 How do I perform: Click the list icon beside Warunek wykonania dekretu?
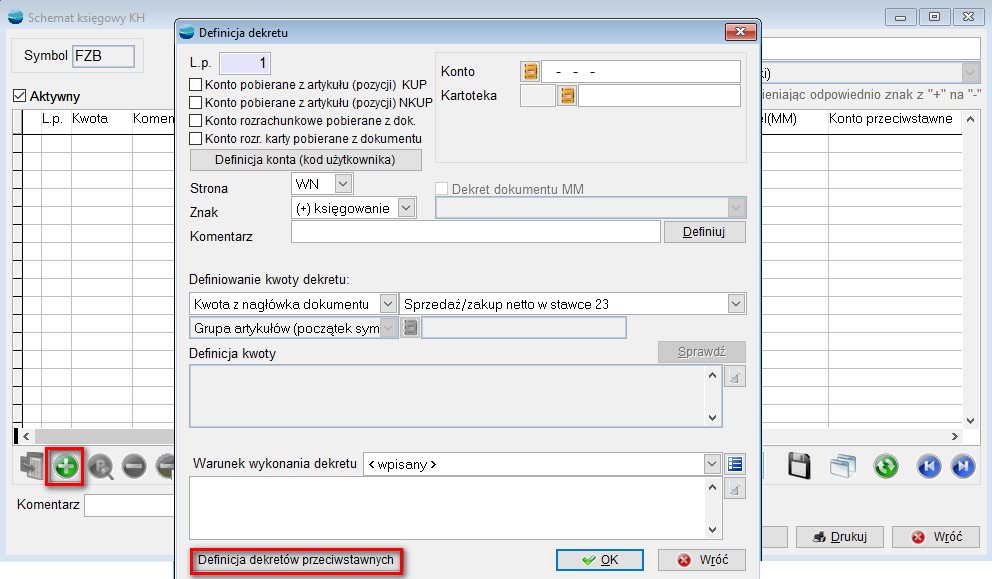pos(735,464)
